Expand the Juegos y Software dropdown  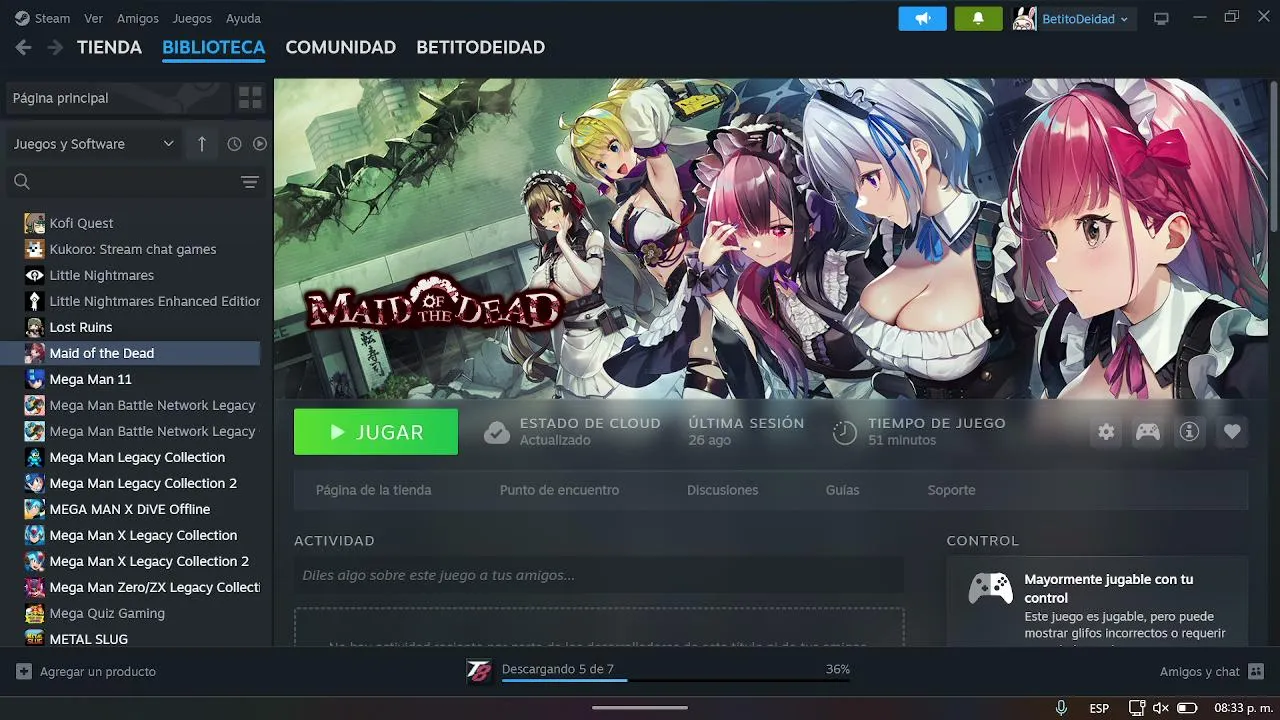94,144
